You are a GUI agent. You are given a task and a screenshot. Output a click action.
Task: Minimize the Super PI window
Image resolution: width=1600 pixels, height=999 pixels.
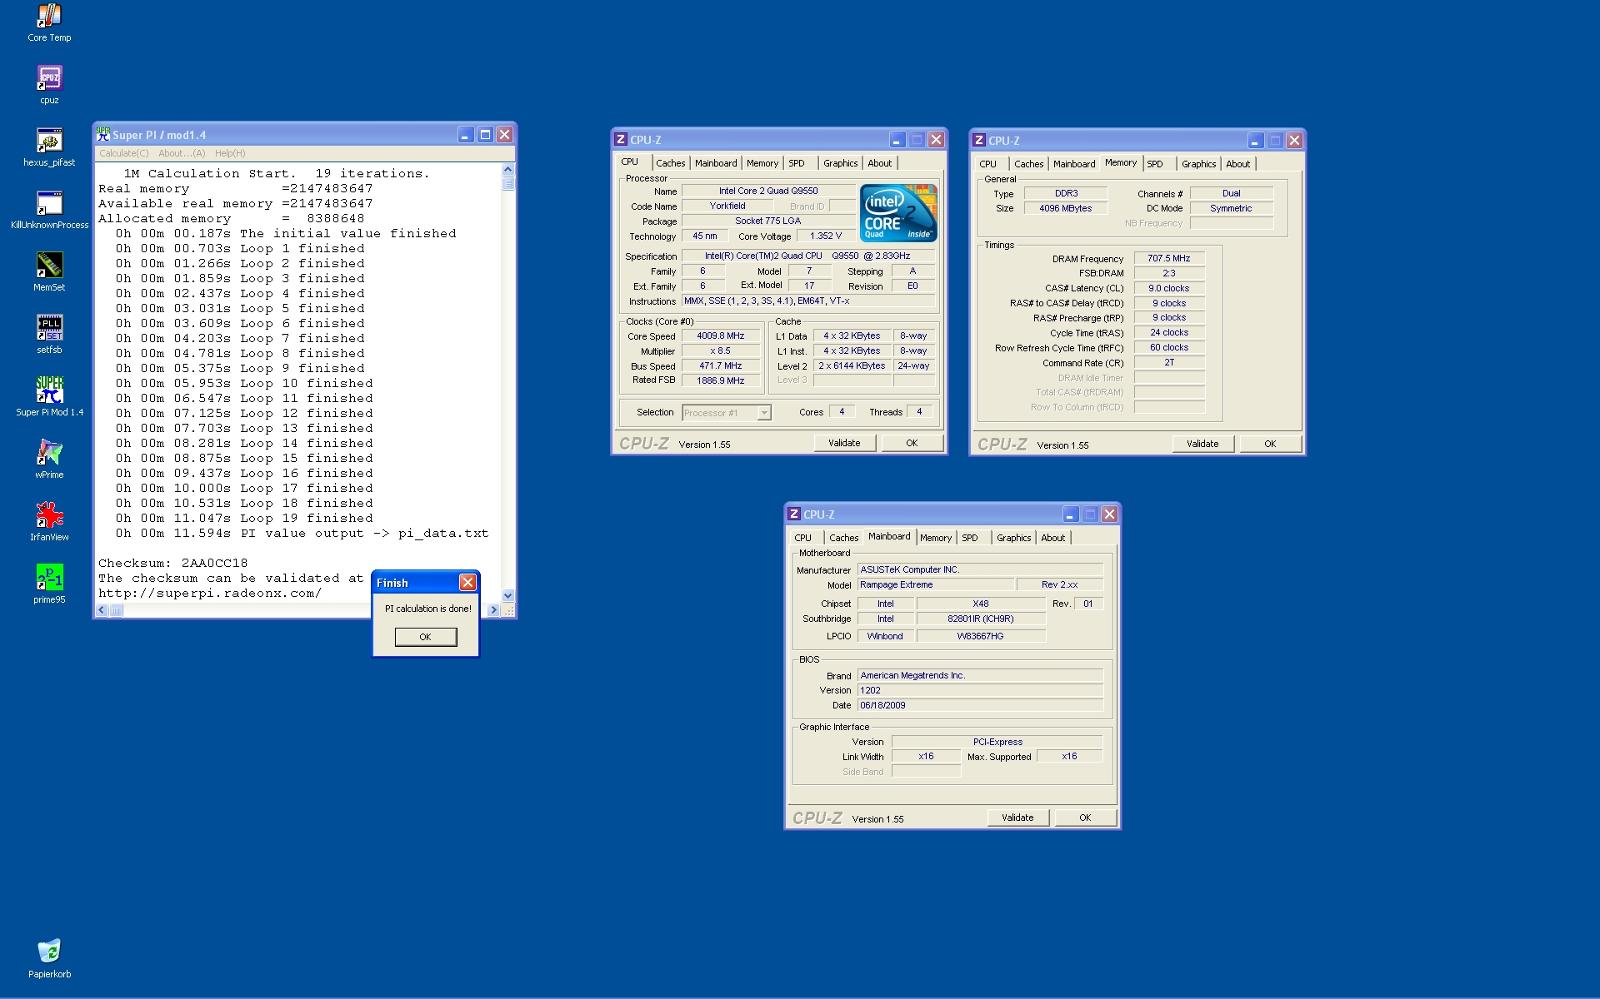tap(466, 135)
